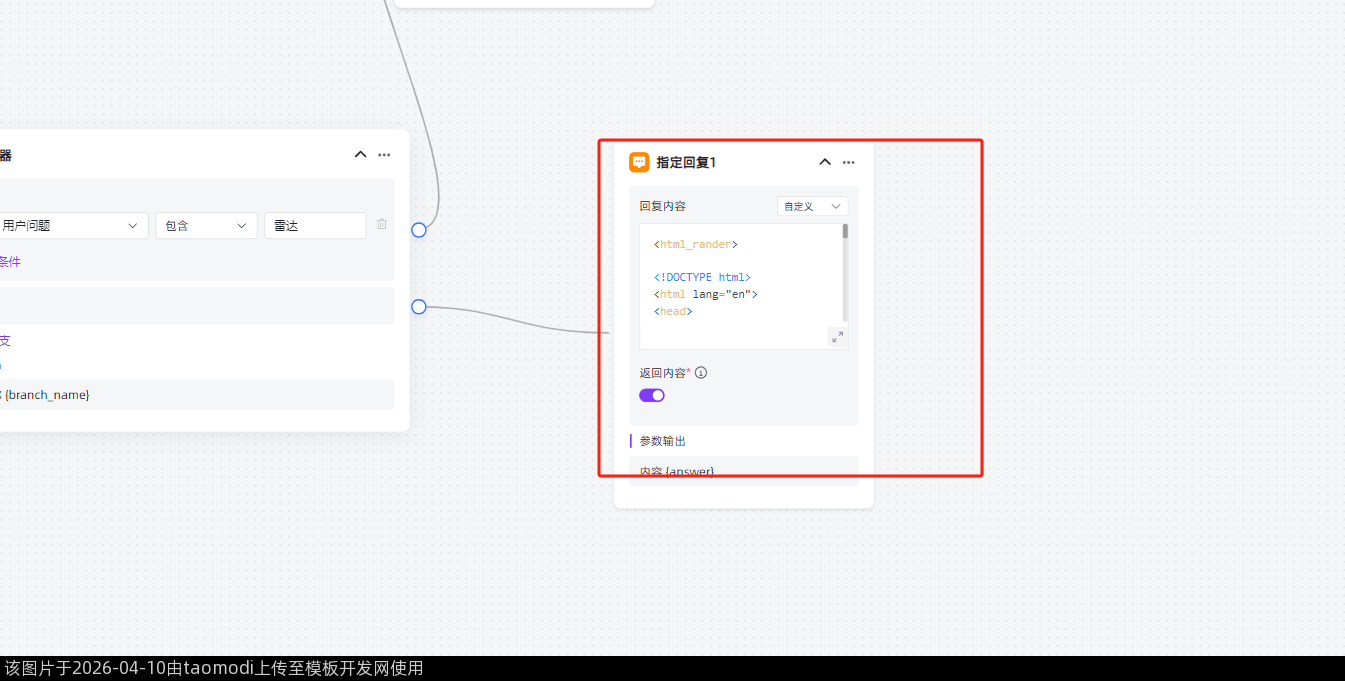Image resolution: width=1345 pixels, height=681 pixels.
Task: Open the 包含 operator dropdown
Action: (206, 226)
